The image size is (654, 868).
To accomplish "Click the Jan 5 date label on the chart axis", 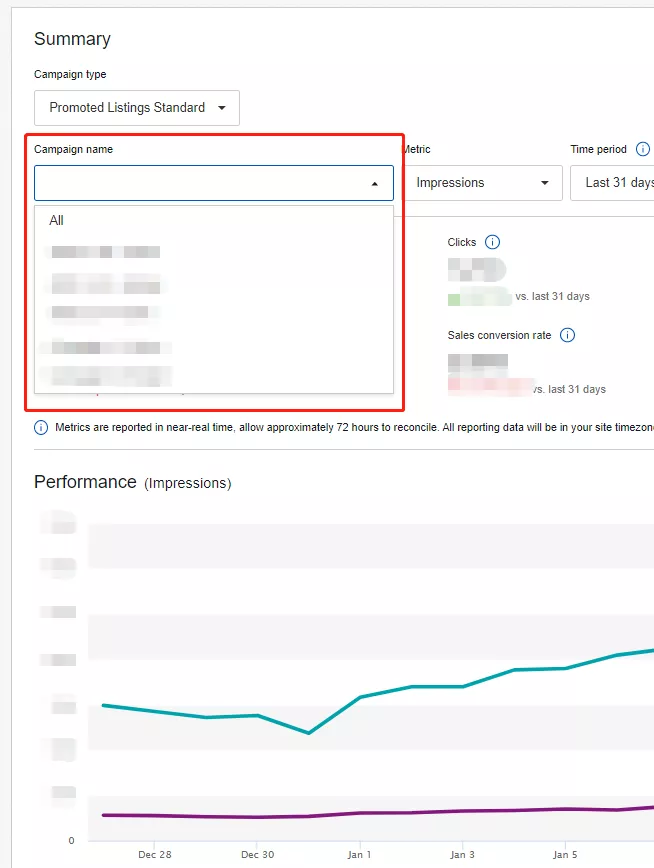I will coord(565,855).
